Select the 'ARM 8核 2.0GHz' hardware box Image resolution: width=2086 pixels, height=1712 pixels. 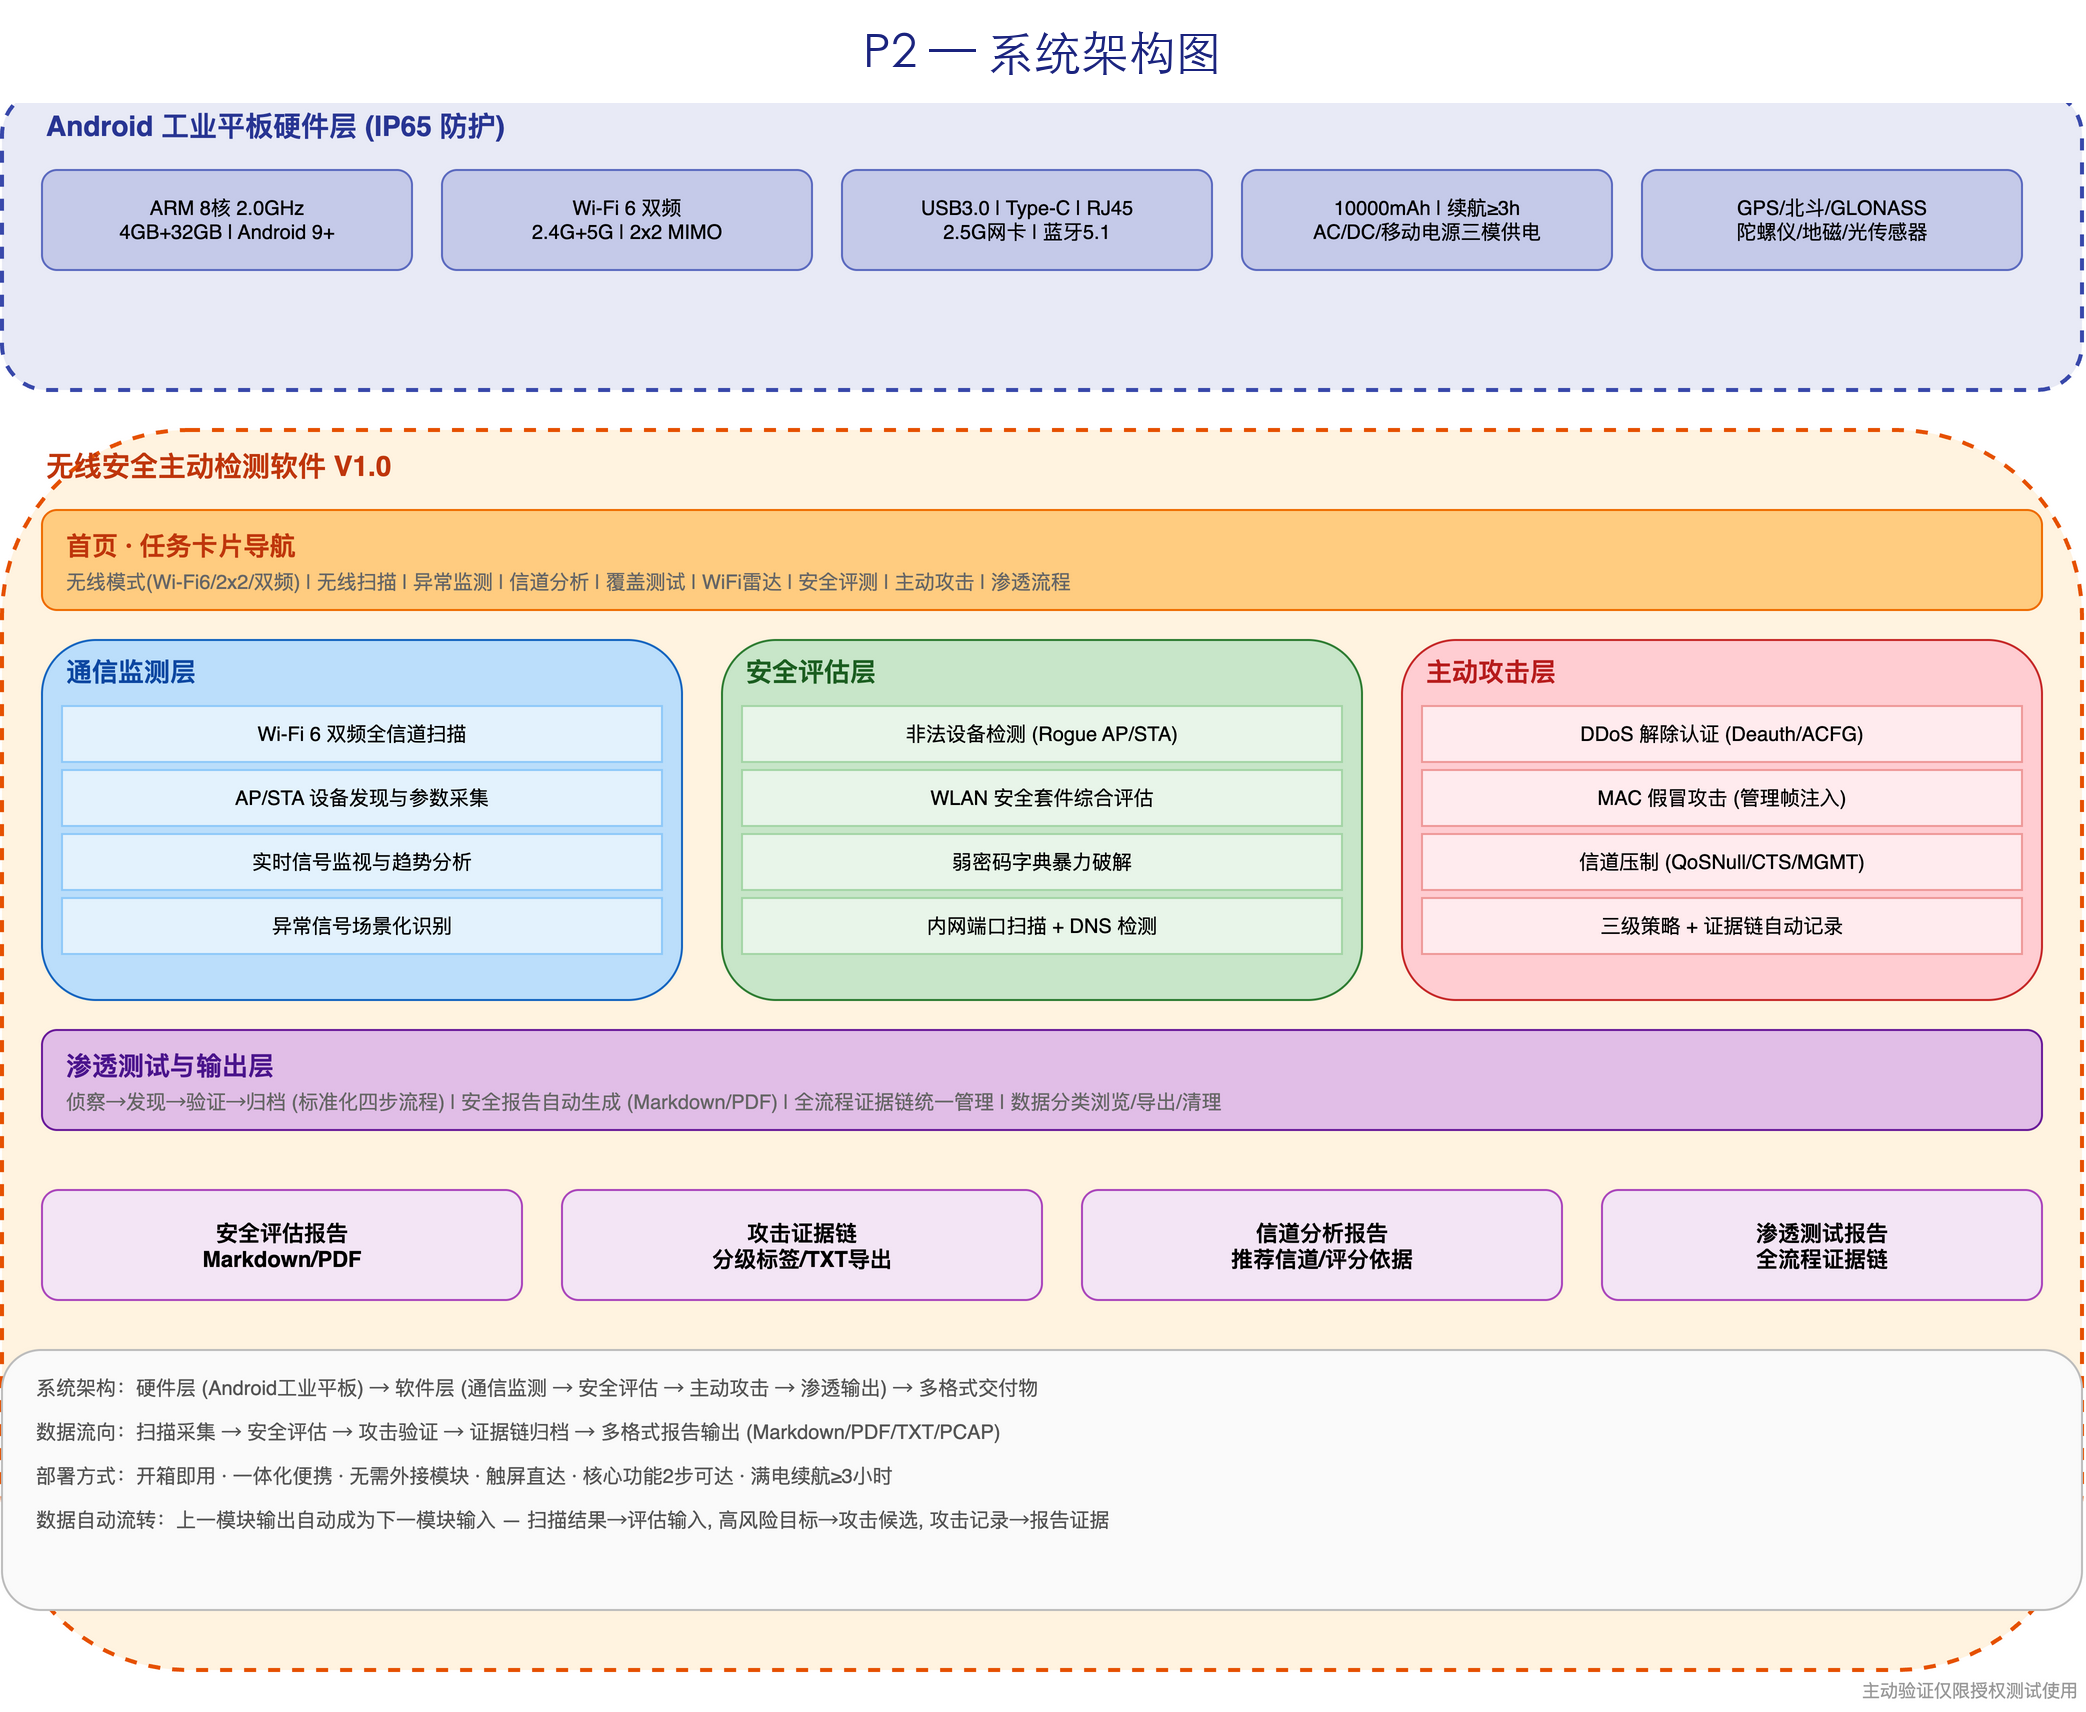point(227,220)
